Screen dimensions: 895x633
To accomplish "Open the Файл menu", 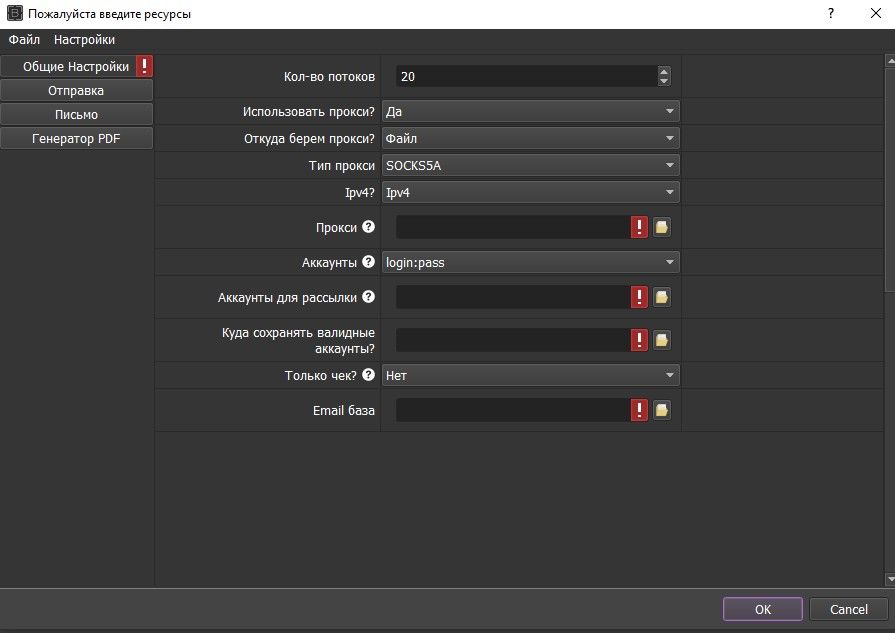I will click(x=22, y=39).
